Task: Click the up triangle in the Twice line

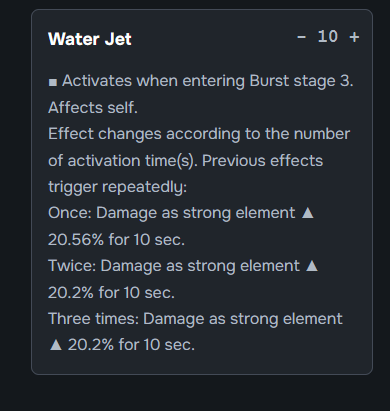Action: tap(312, 266)
